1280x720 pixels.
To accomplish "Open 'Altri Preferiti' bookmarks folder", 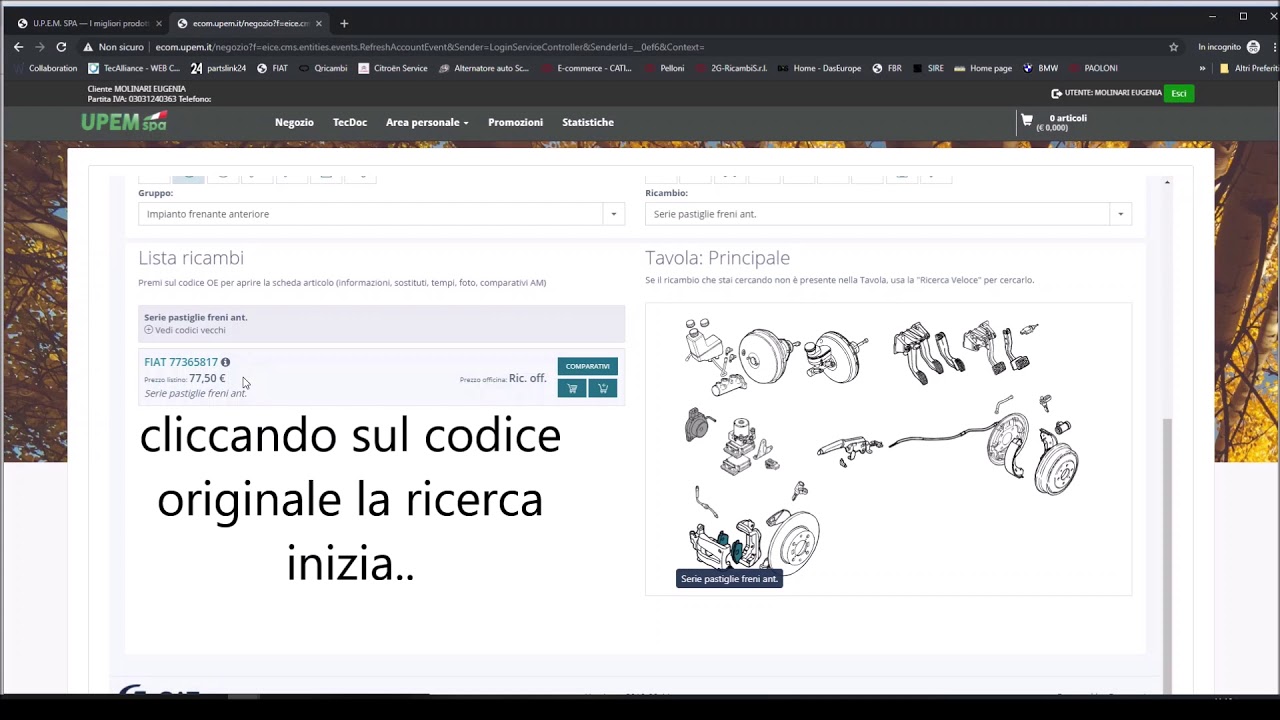I will pos(1249,68).
